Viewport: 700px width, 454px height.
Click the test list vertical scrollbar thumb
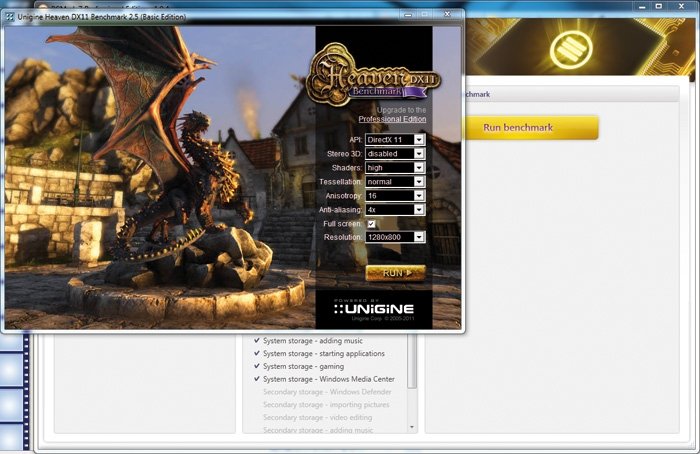pos(412,361)
